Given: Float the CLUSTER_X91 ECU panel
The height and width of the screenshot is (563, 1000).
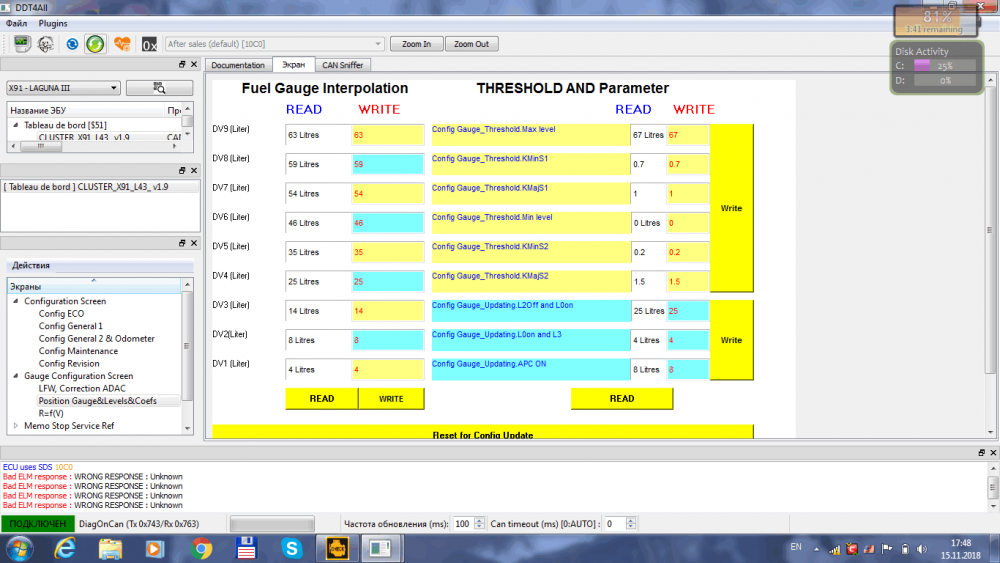Looking at the screenshot, I should click(182, 170).
